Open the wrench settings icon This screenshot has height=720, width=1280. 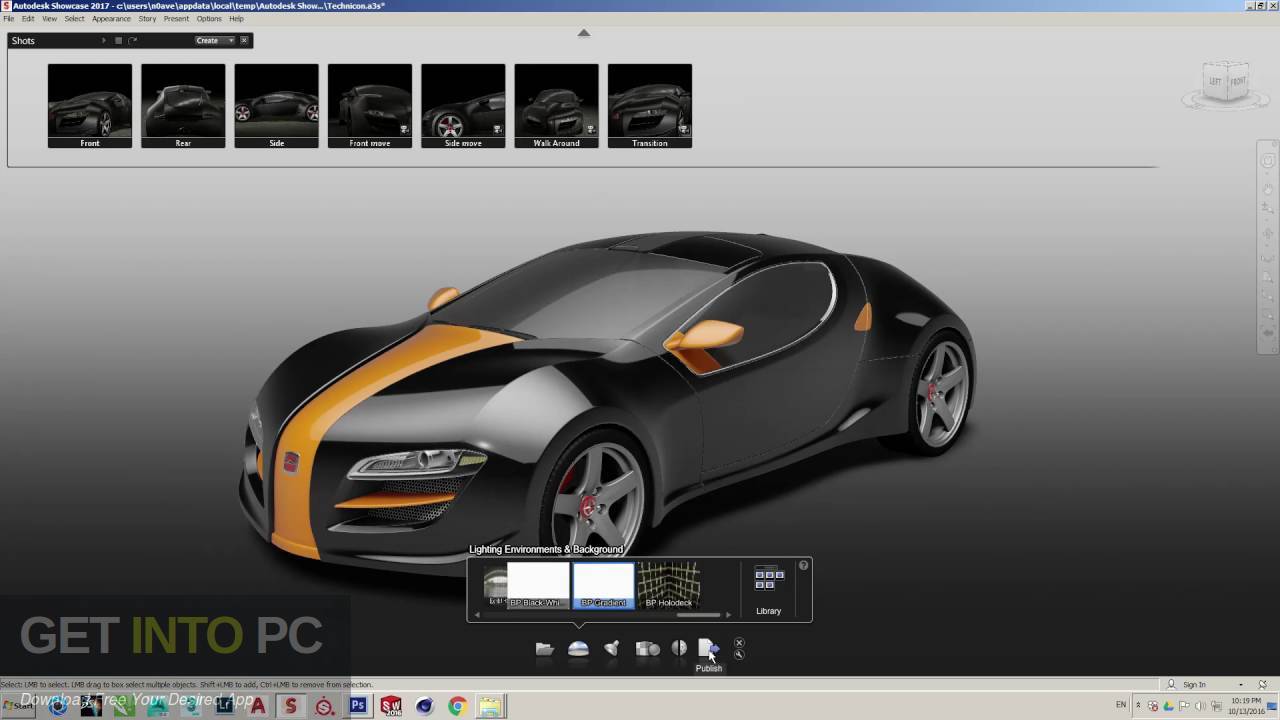739,655
